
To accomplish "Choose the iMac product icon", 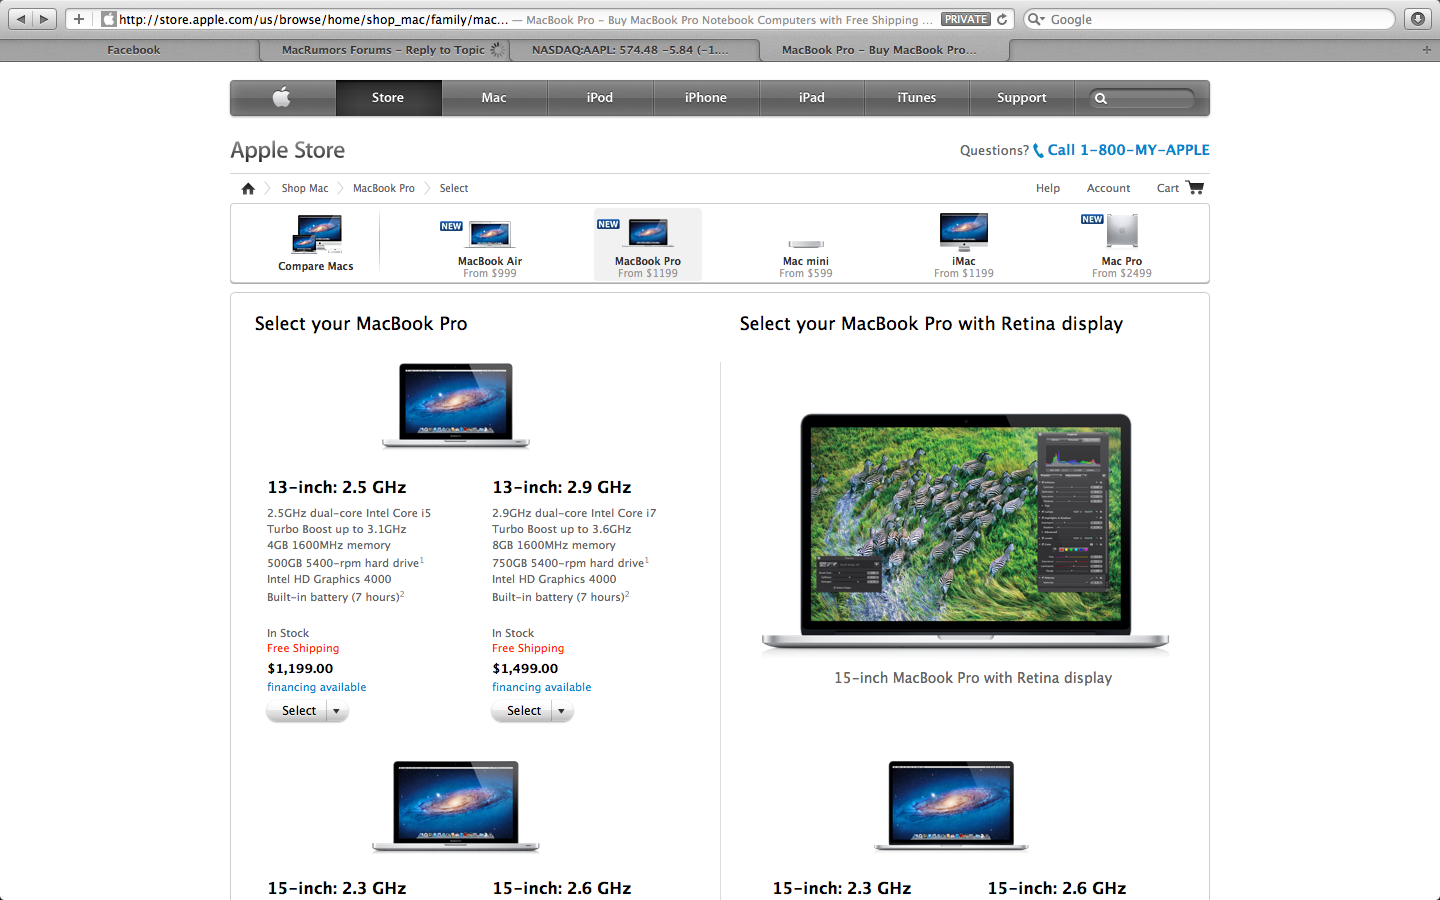I will pyautogui.click(x=964, y=232).
